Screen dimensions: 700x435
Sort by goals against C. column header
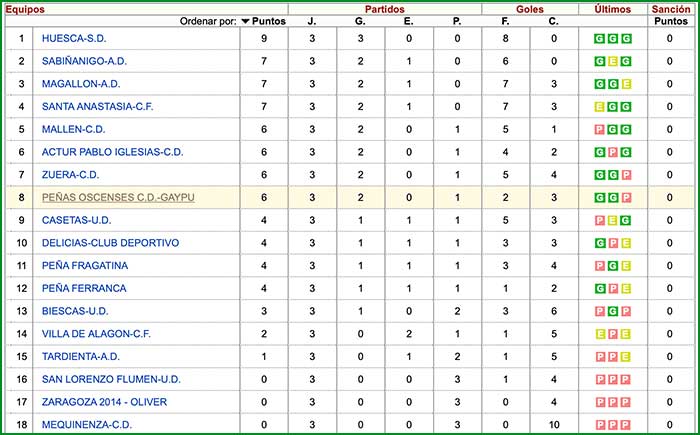pyautogui.click(x=554, y=21)
